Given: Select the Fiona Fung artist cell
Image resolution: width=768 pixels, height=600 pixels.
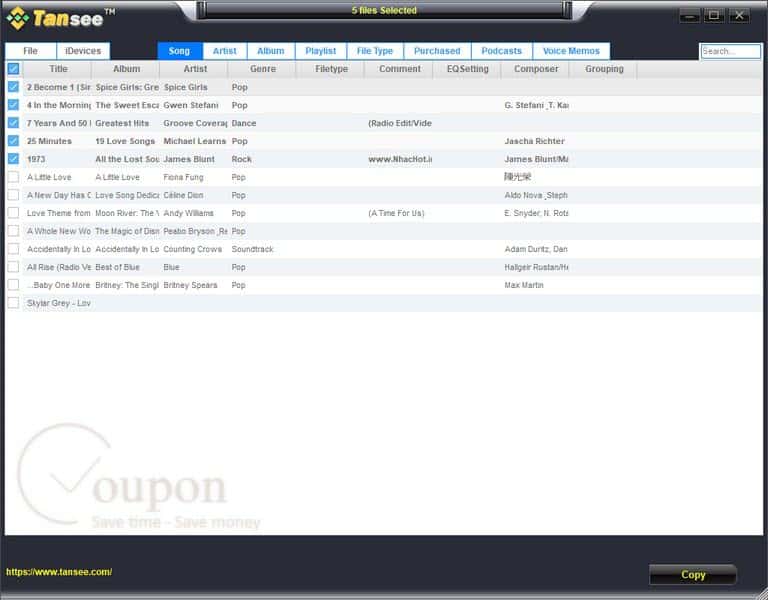Looking at the screenshot, I should (x=183, y=177).
